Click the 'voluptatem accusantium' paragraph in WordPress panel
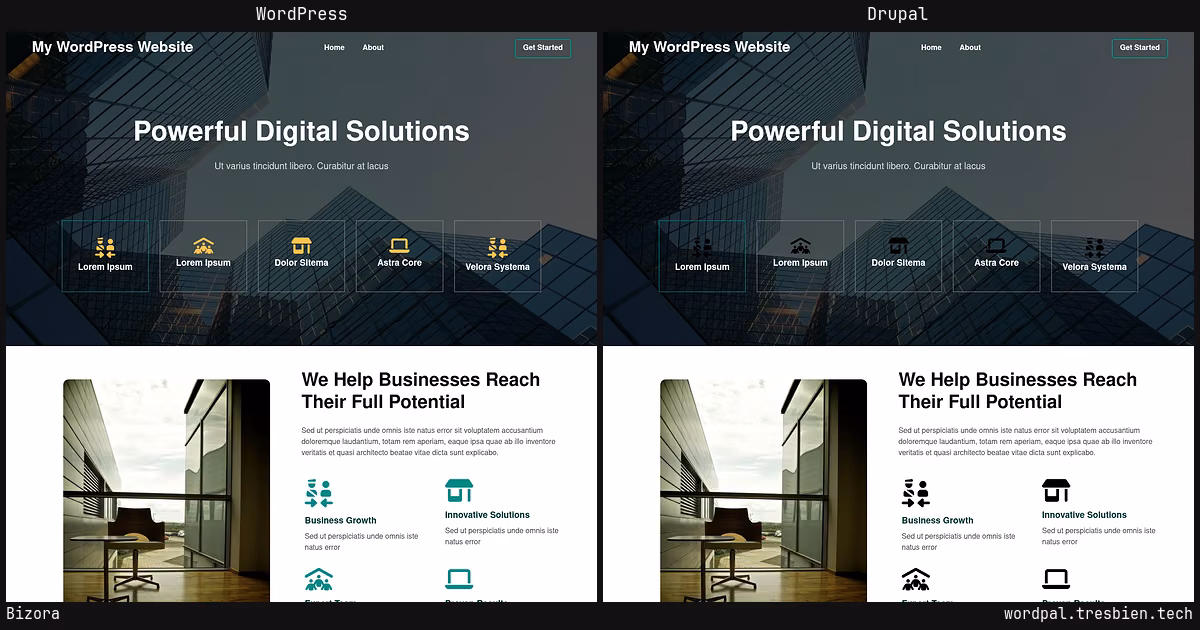 pyautogui.click(x=429, y=441)
